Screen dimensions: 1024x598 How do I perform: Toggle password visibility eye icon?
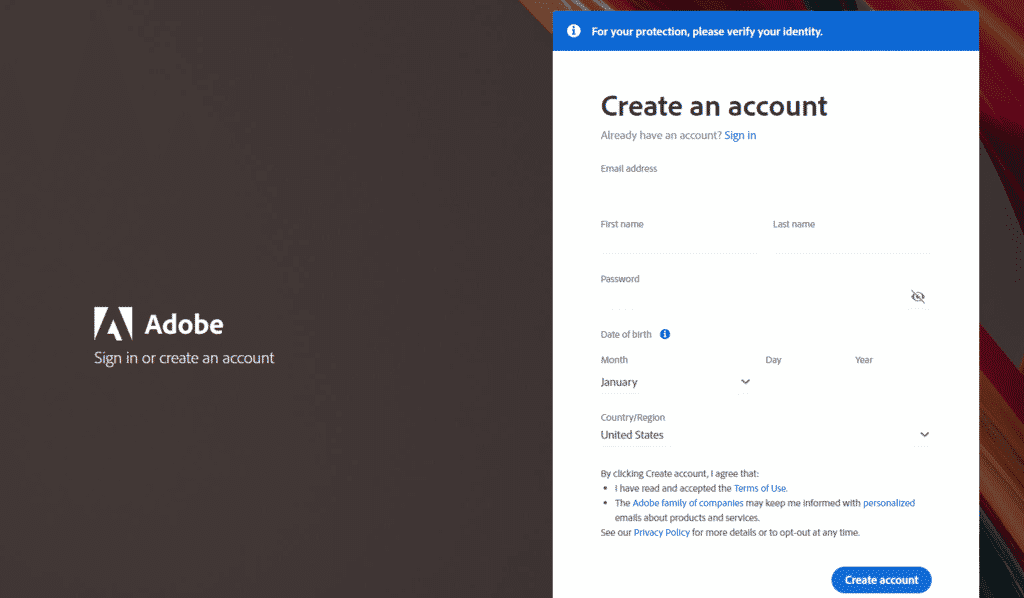[918, 297]
